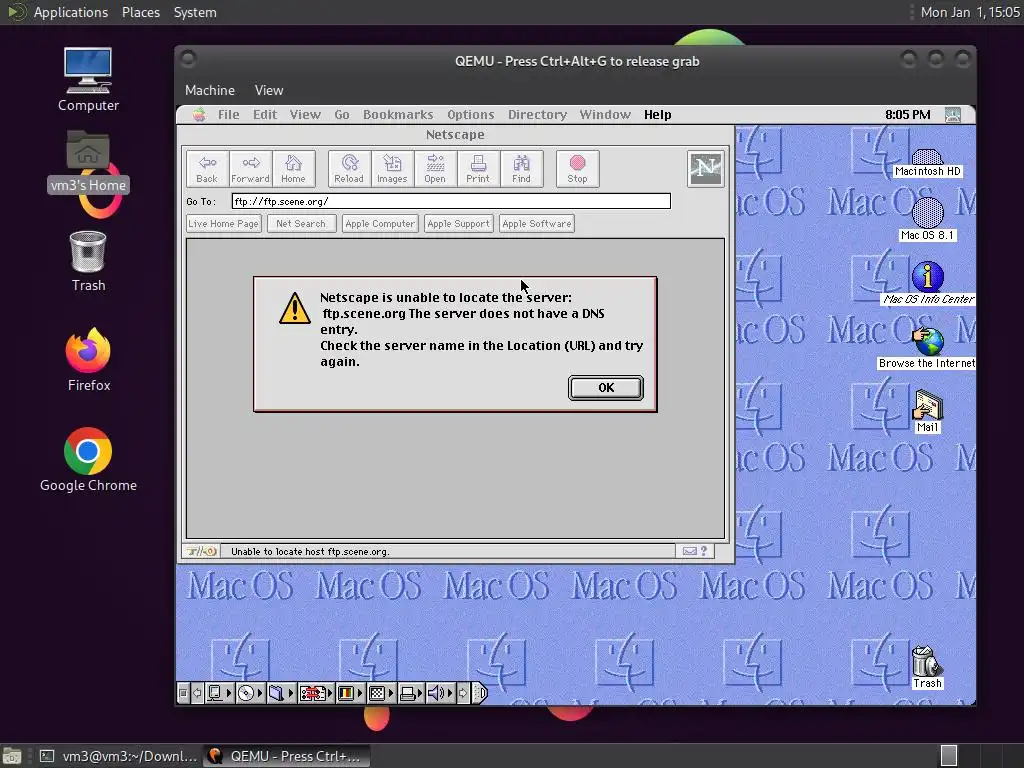Click the Live Home Page directory button
This screenshot has width=1024, height=768.
click(223, 223)
